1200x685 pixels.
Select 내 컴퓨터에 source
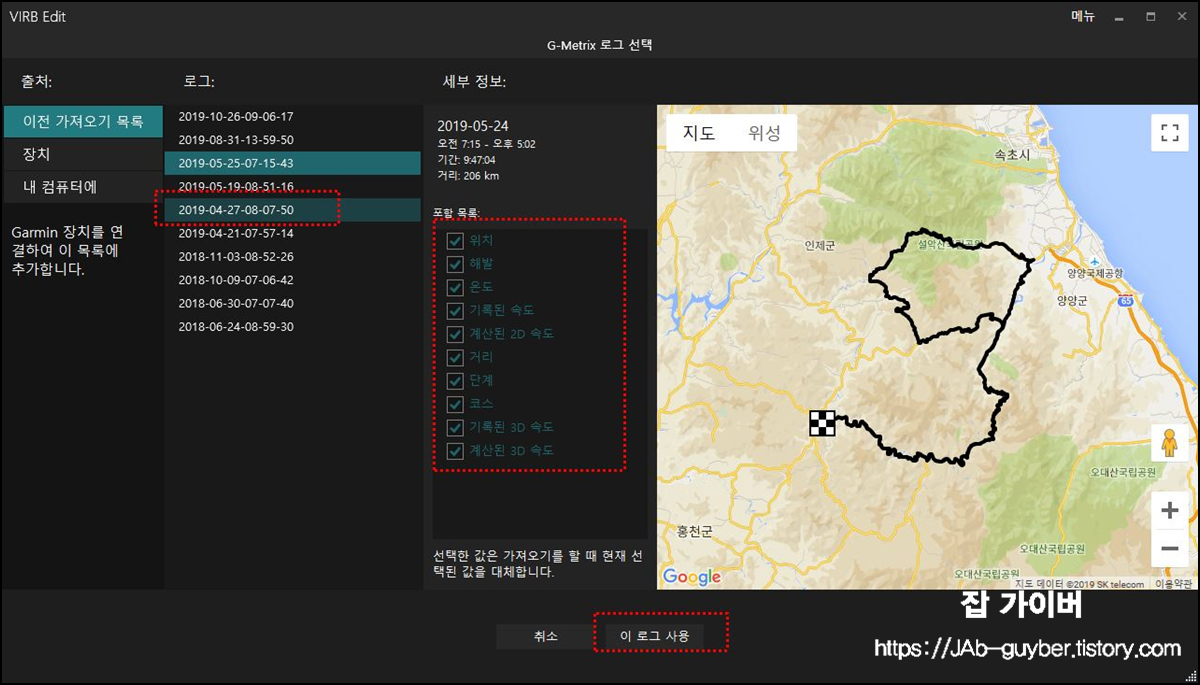[83, 187]
